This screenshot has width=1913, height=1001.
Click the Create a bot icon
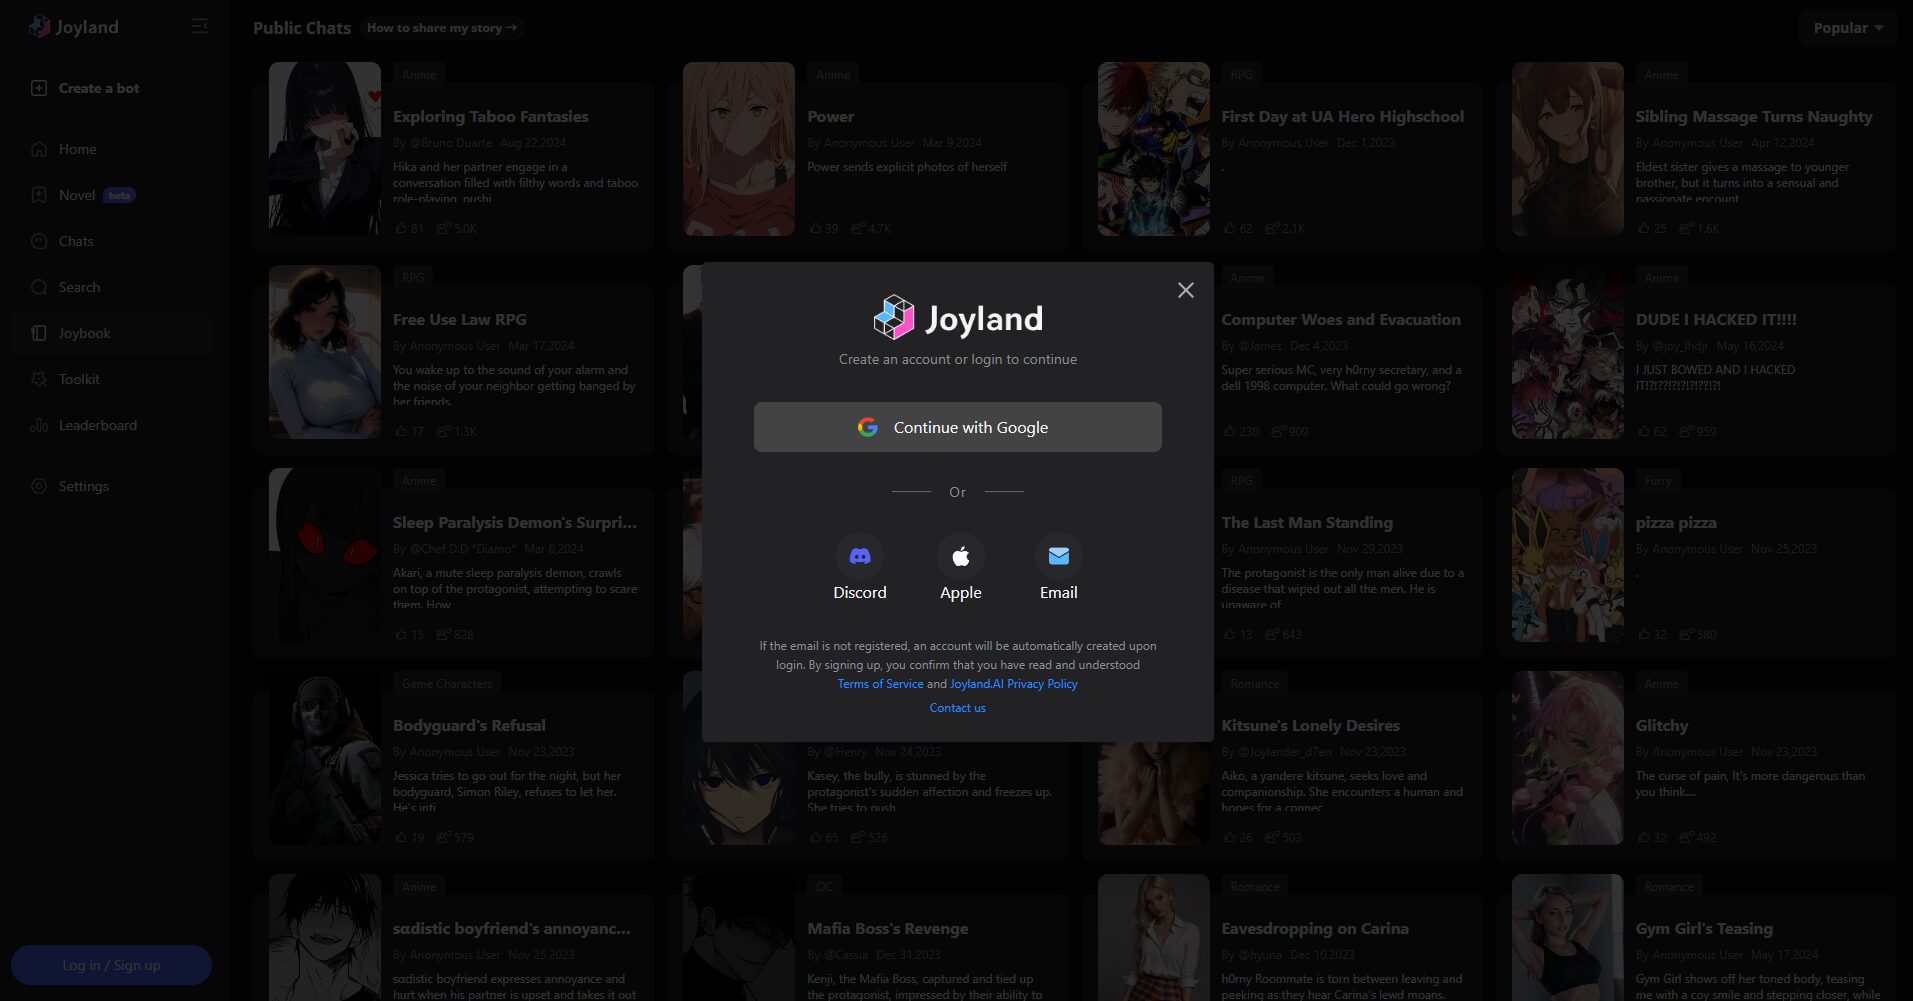(38, 88)
